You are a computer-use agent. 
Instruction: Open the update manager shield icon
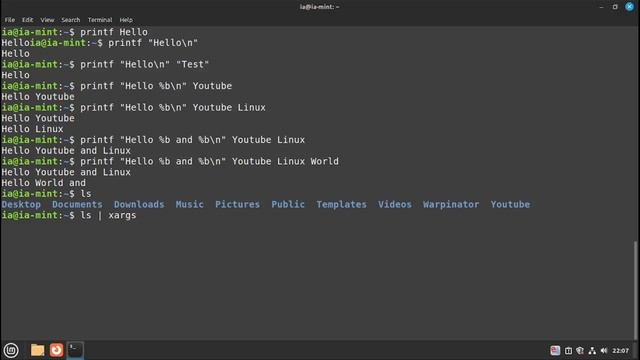tap(580, 351)
